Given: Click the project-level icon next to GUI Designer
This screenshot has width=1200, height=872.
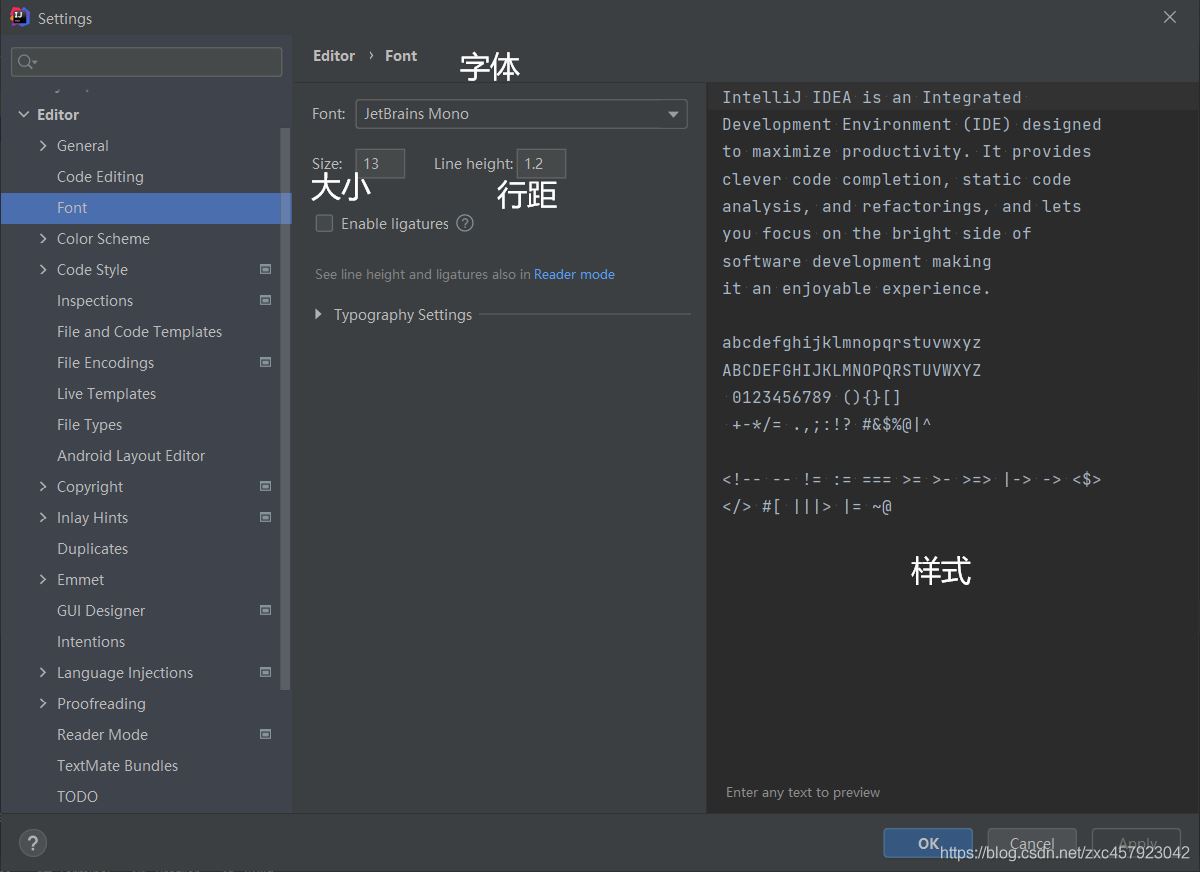Looking at the screenshot, I should click(x=265, y=610).
